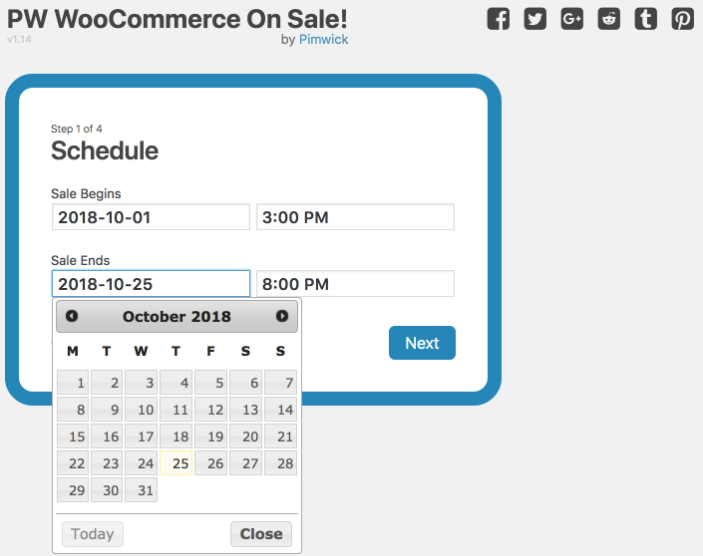Screen dimensions: 703x556
Task: Pin the page with Pinterest icon
Action: click(x=683, y=19)
